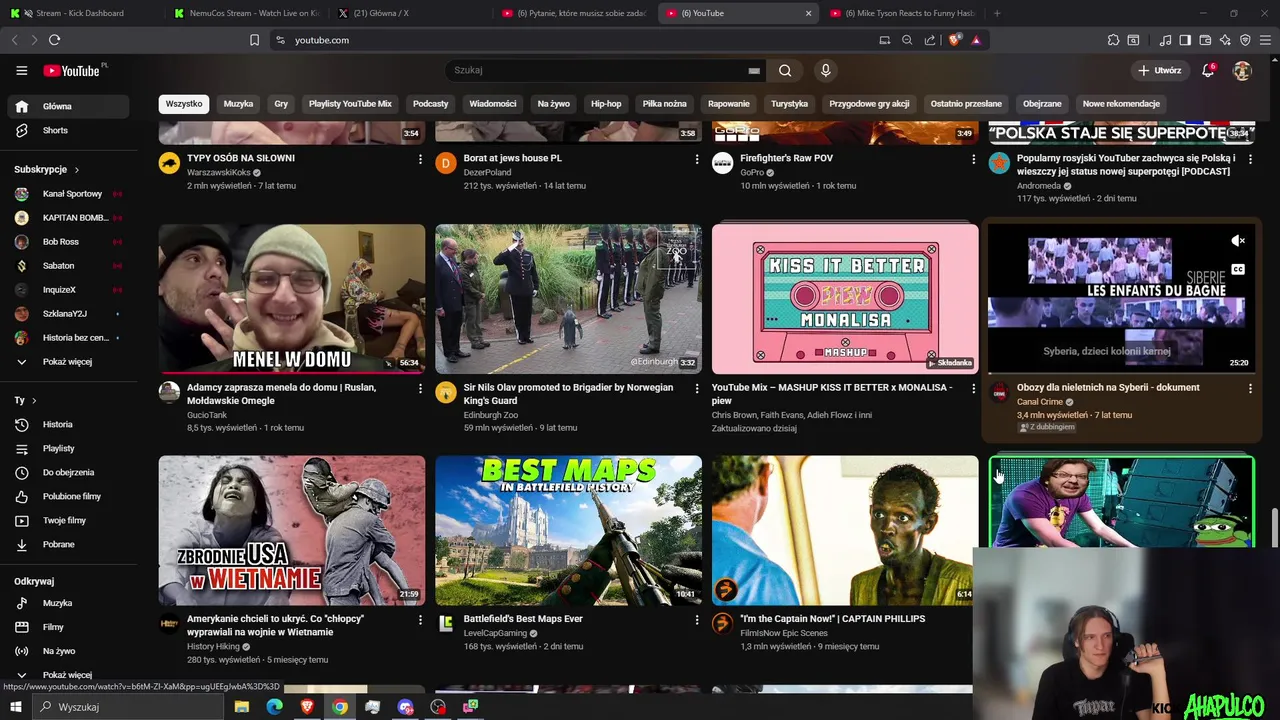Open options for Borat at jews house video
This screenshot has height=720, width=1280.
point(697,159)
